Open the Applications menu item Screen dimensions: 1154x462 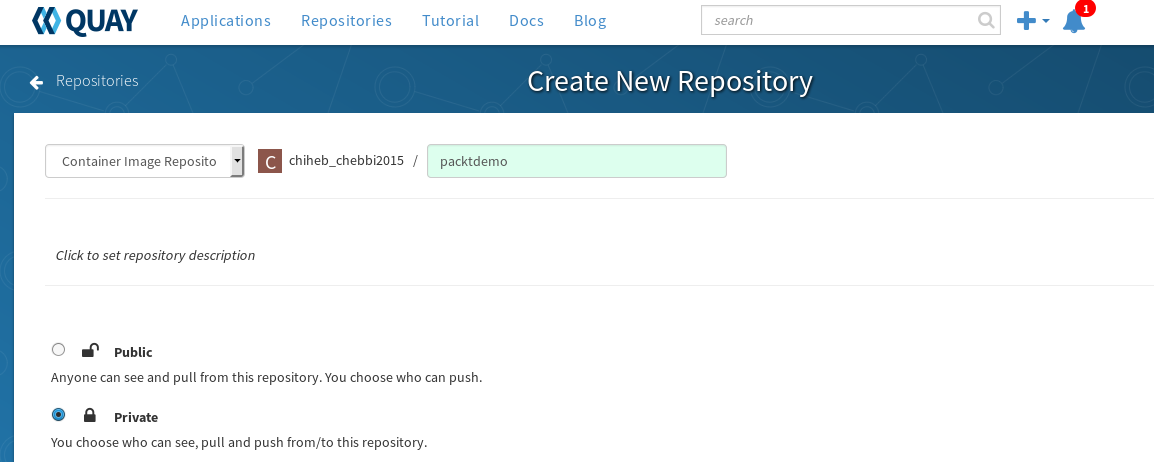226,21
